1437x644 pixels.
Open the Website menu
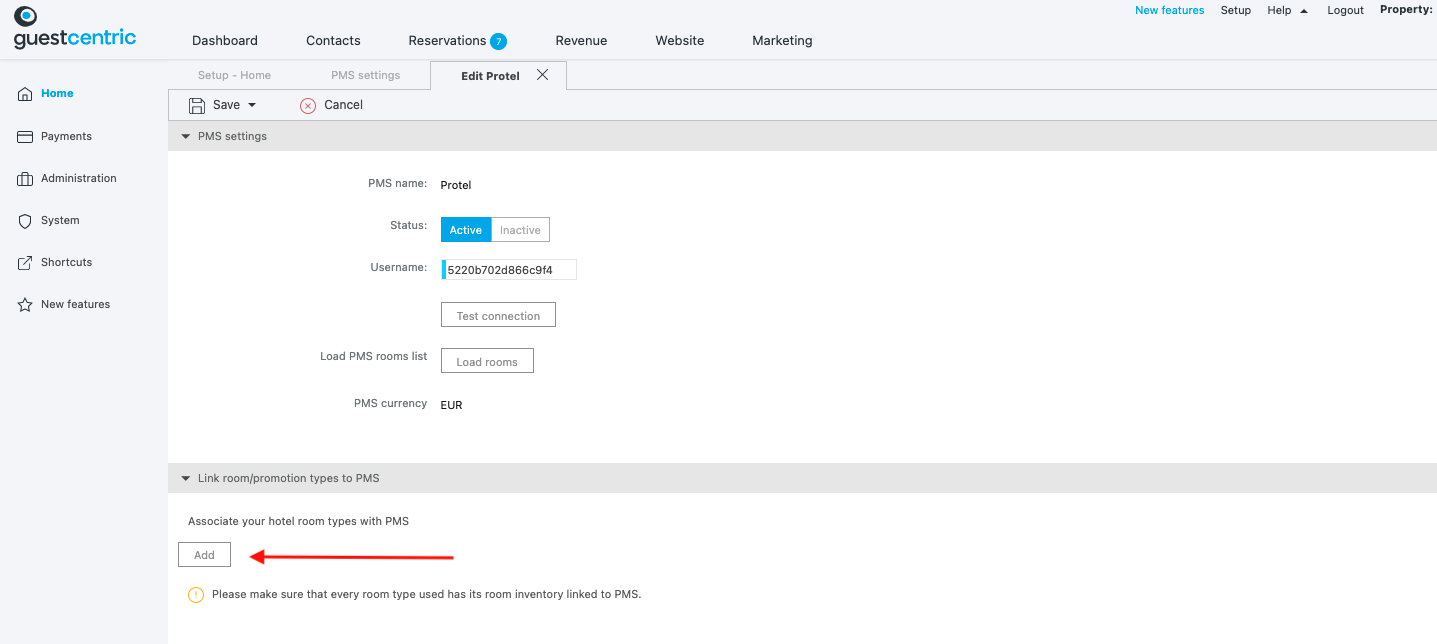pyautogui.click(x=680, y=41)
